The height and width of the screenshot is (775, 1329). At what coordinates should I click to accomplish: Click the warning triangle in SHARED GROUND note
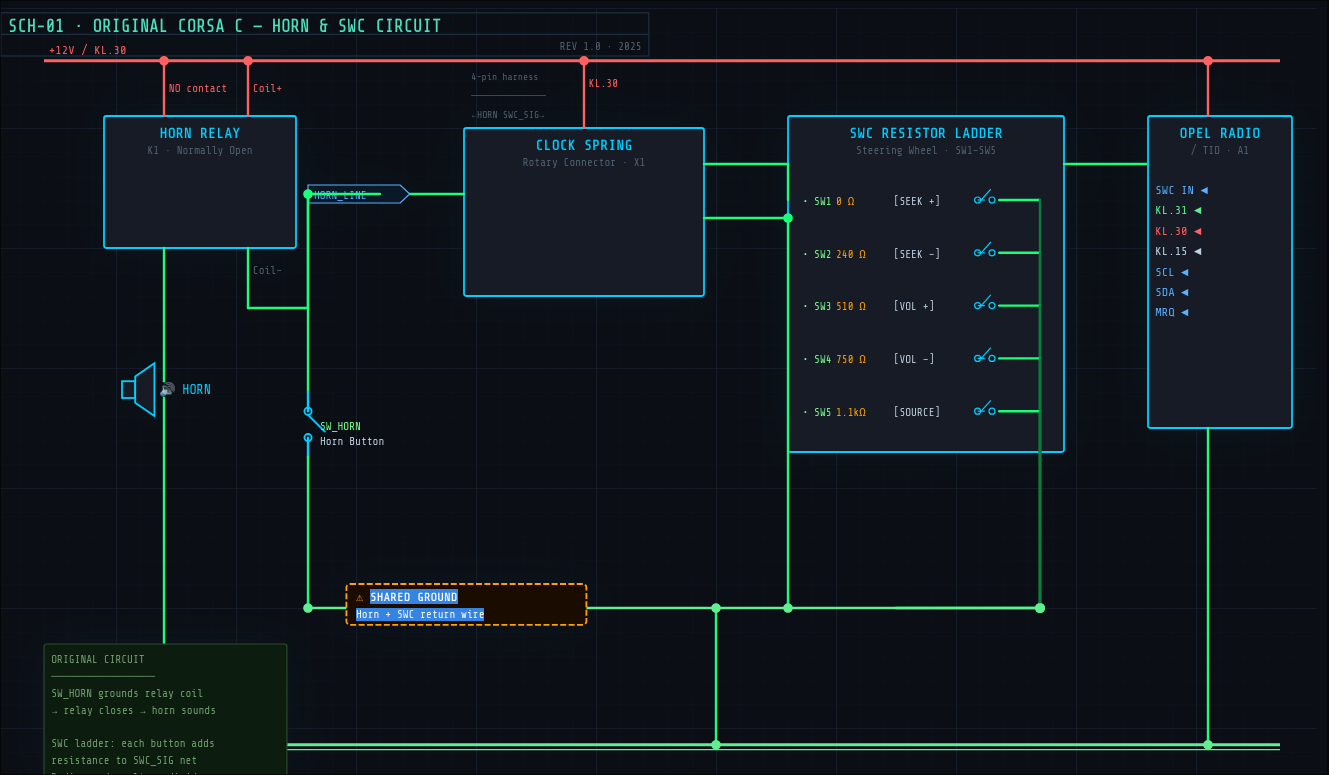tap(361, 596)
